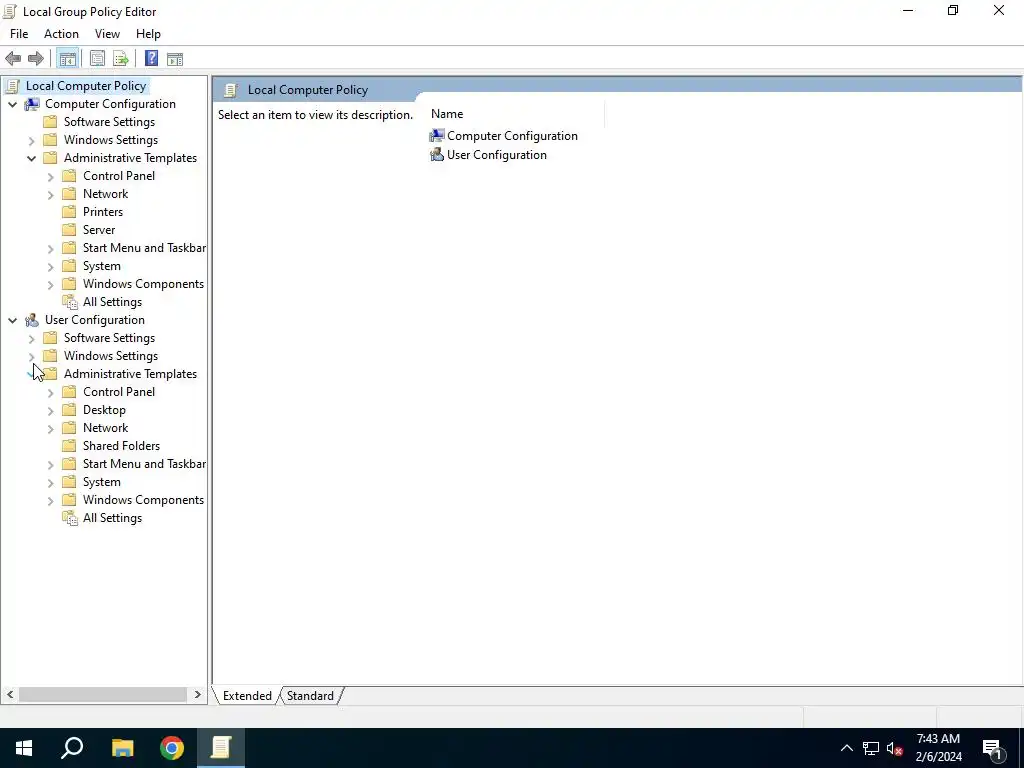This screenshot has height=768, width=1024.
Task: Open the Action menu
Action: tap(61, 34)
